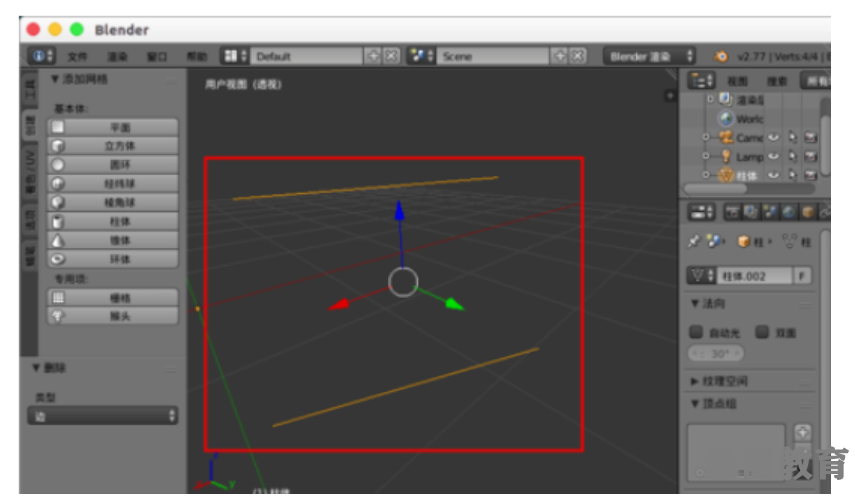The image size is (855, 503).
Task: Open the 窗口 (Window) menu
Action: (157, 56)
